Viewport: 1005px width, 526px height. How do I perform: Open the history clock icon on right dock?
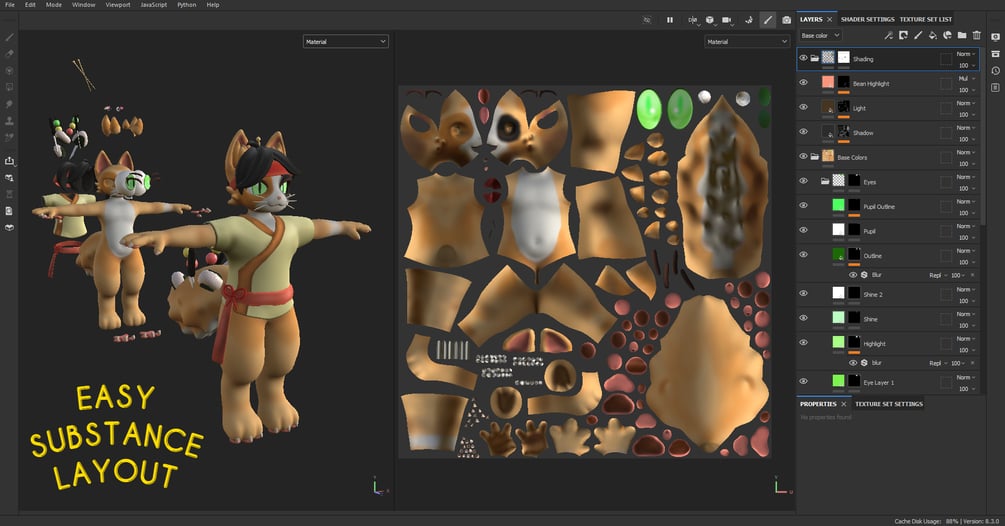tap(995, 70)
